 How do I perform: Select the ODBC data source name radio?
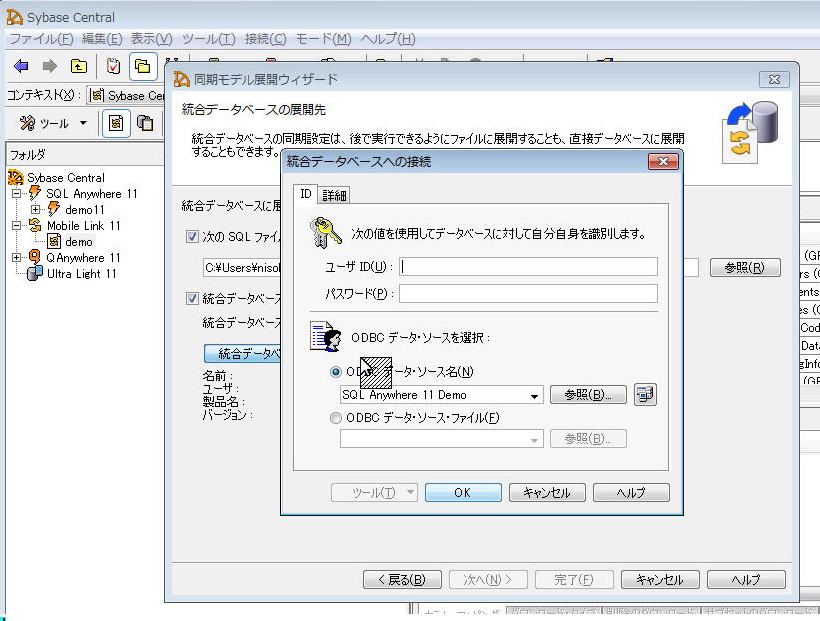pyautogui.click(x=336, y=372)
